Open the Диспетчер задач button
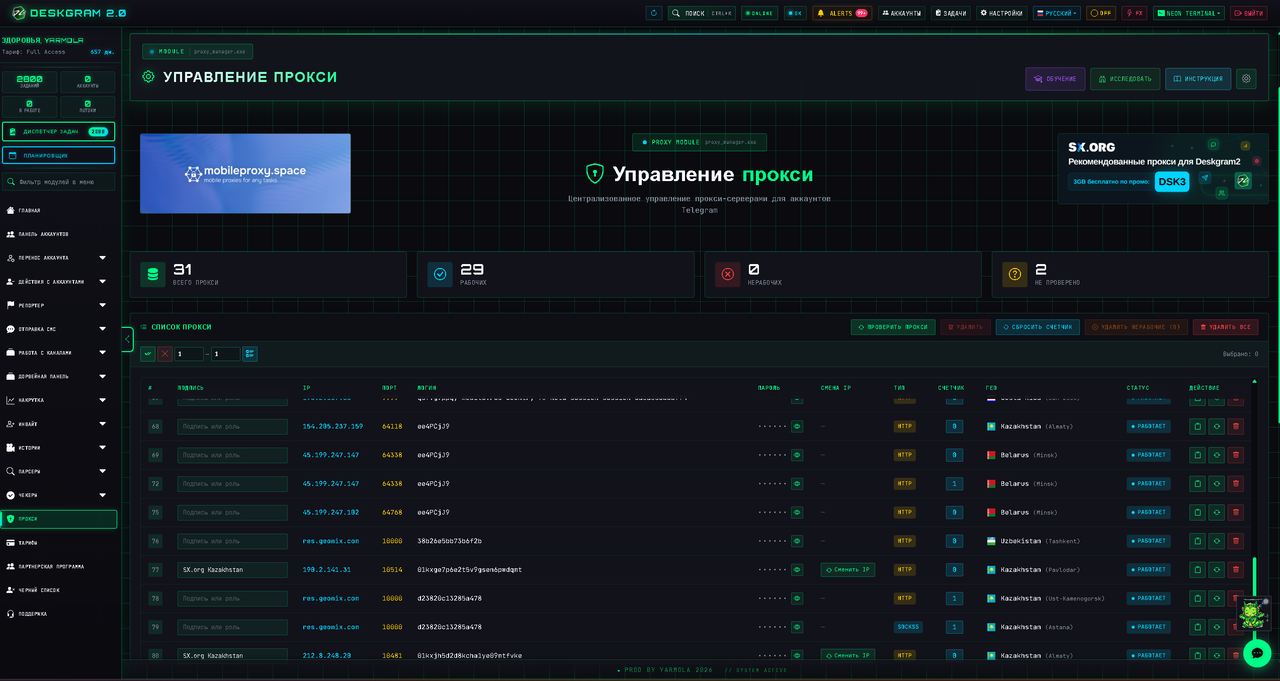Image resolution: width=1280 pixels, height=681 pixels. (x=59, y=131)
